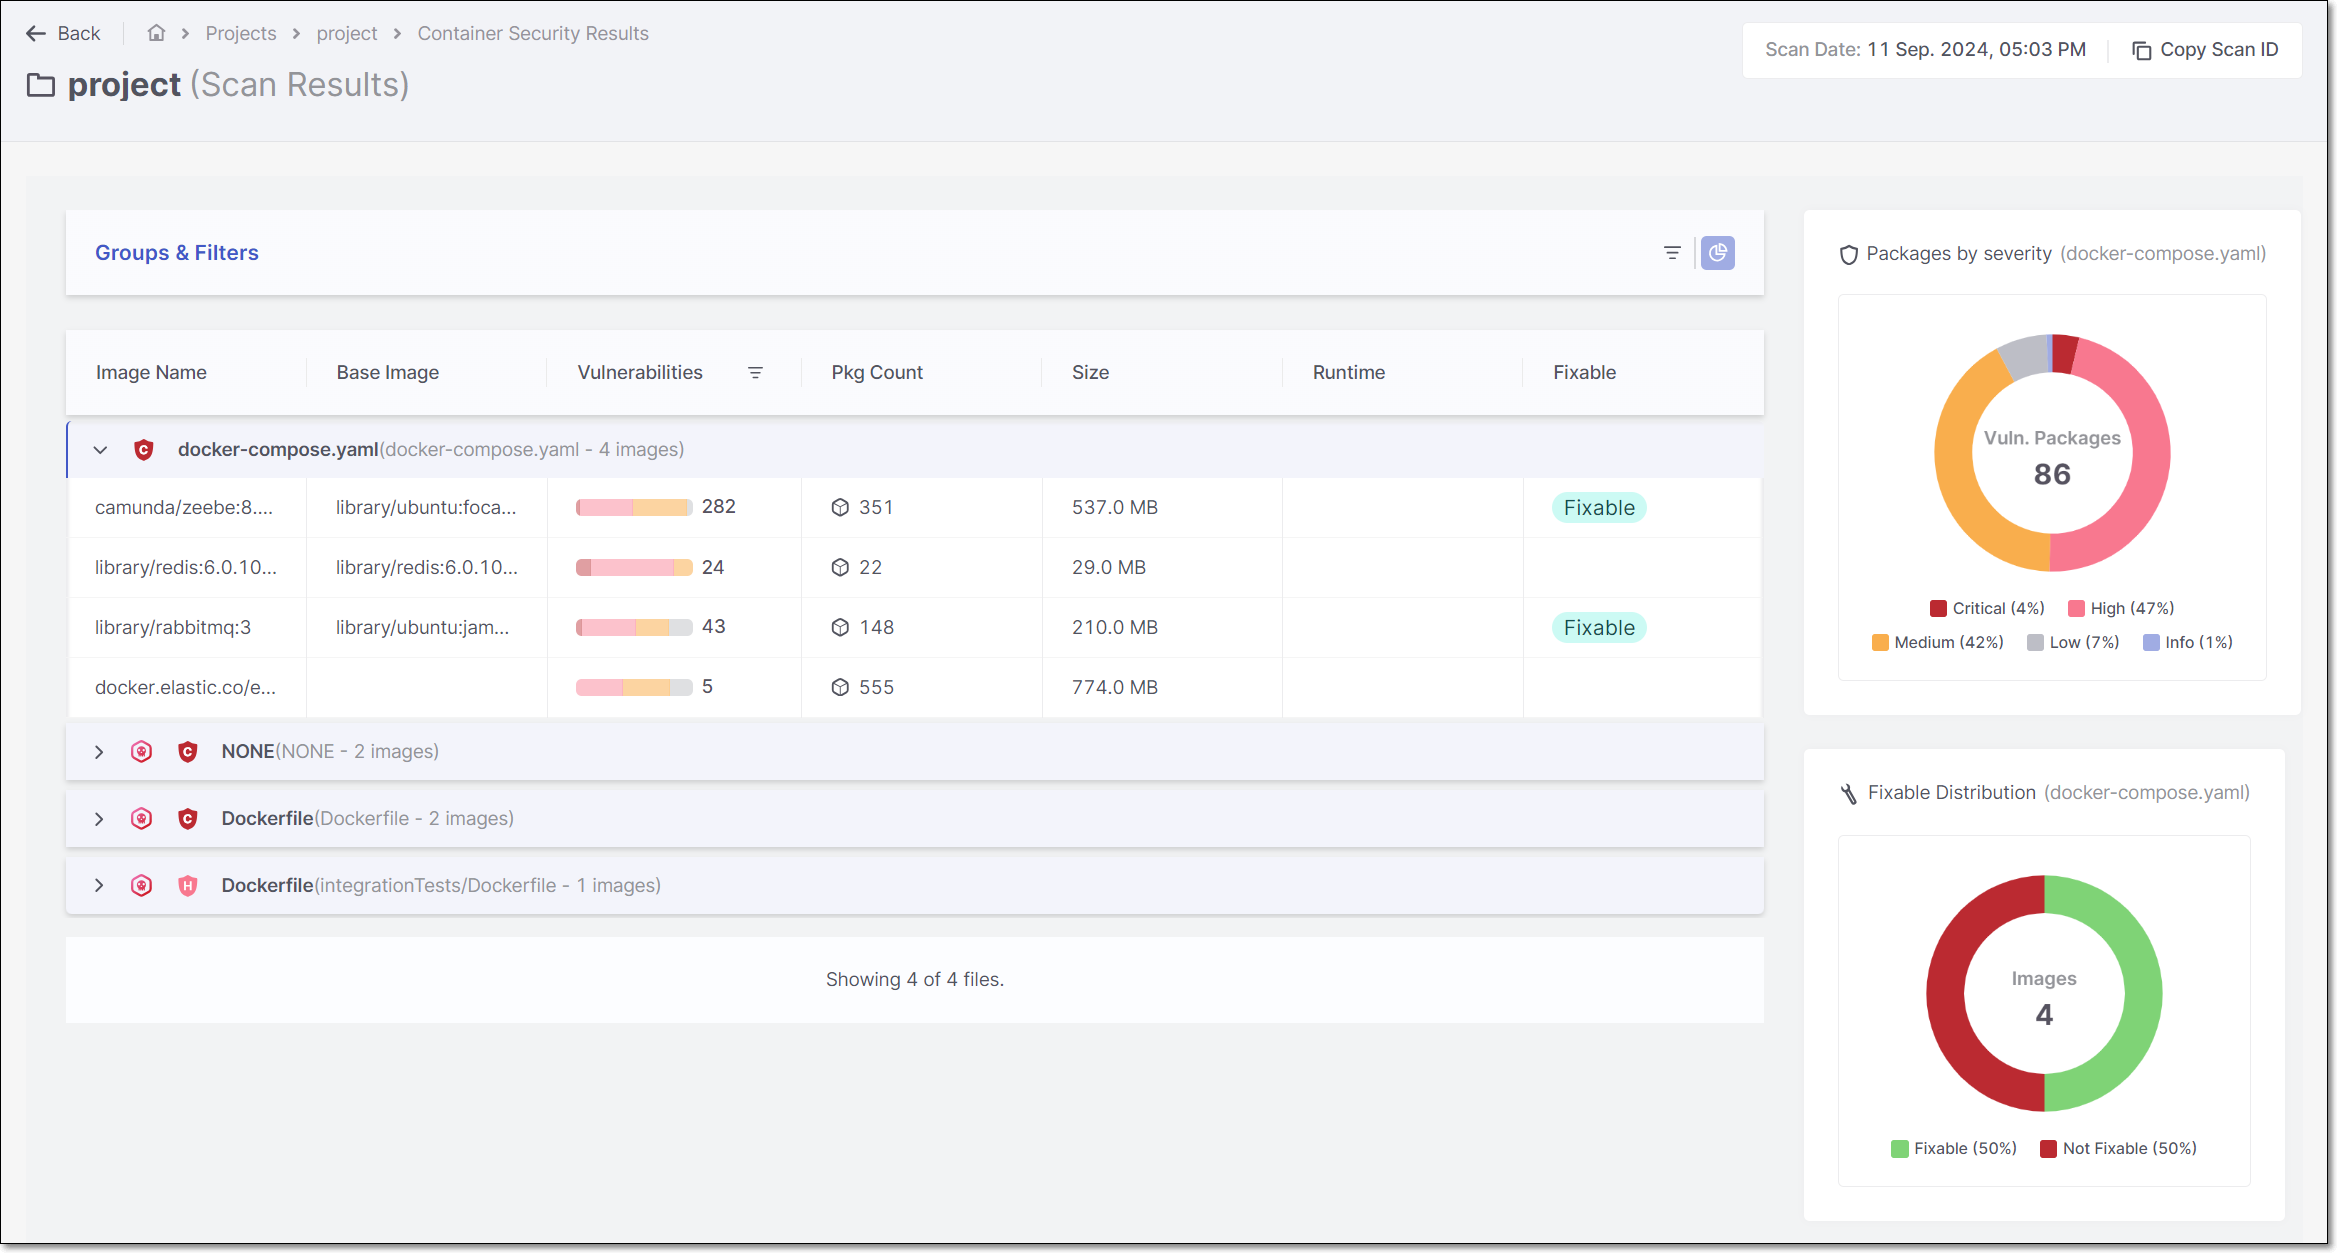The width and height of the screenshot is (2337, 1253).
Task: Toggle the pie chart view button
Action: tap(1718, 253)
